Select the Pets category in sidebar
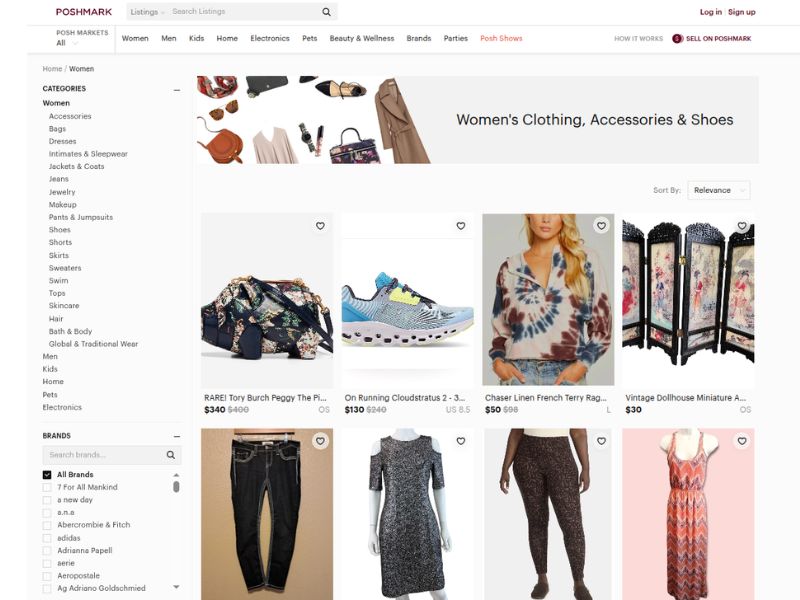Screen dimensions: 800x600 click(x=50, y=394)
